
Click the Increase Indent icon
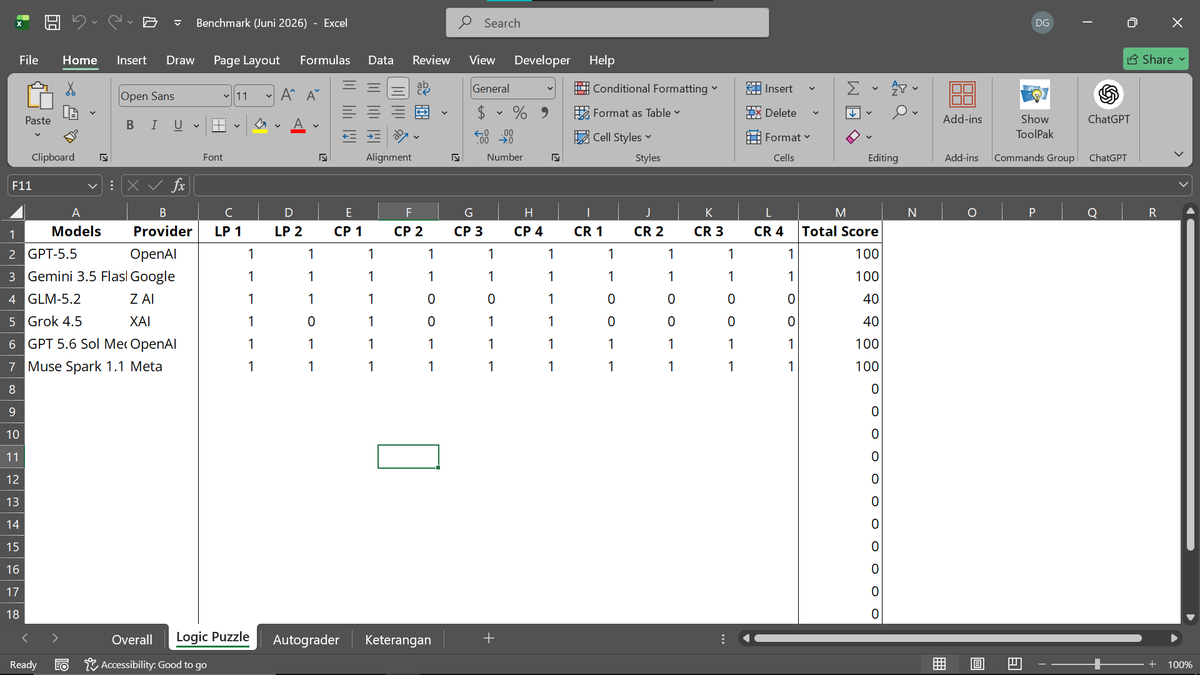point(374,136)
